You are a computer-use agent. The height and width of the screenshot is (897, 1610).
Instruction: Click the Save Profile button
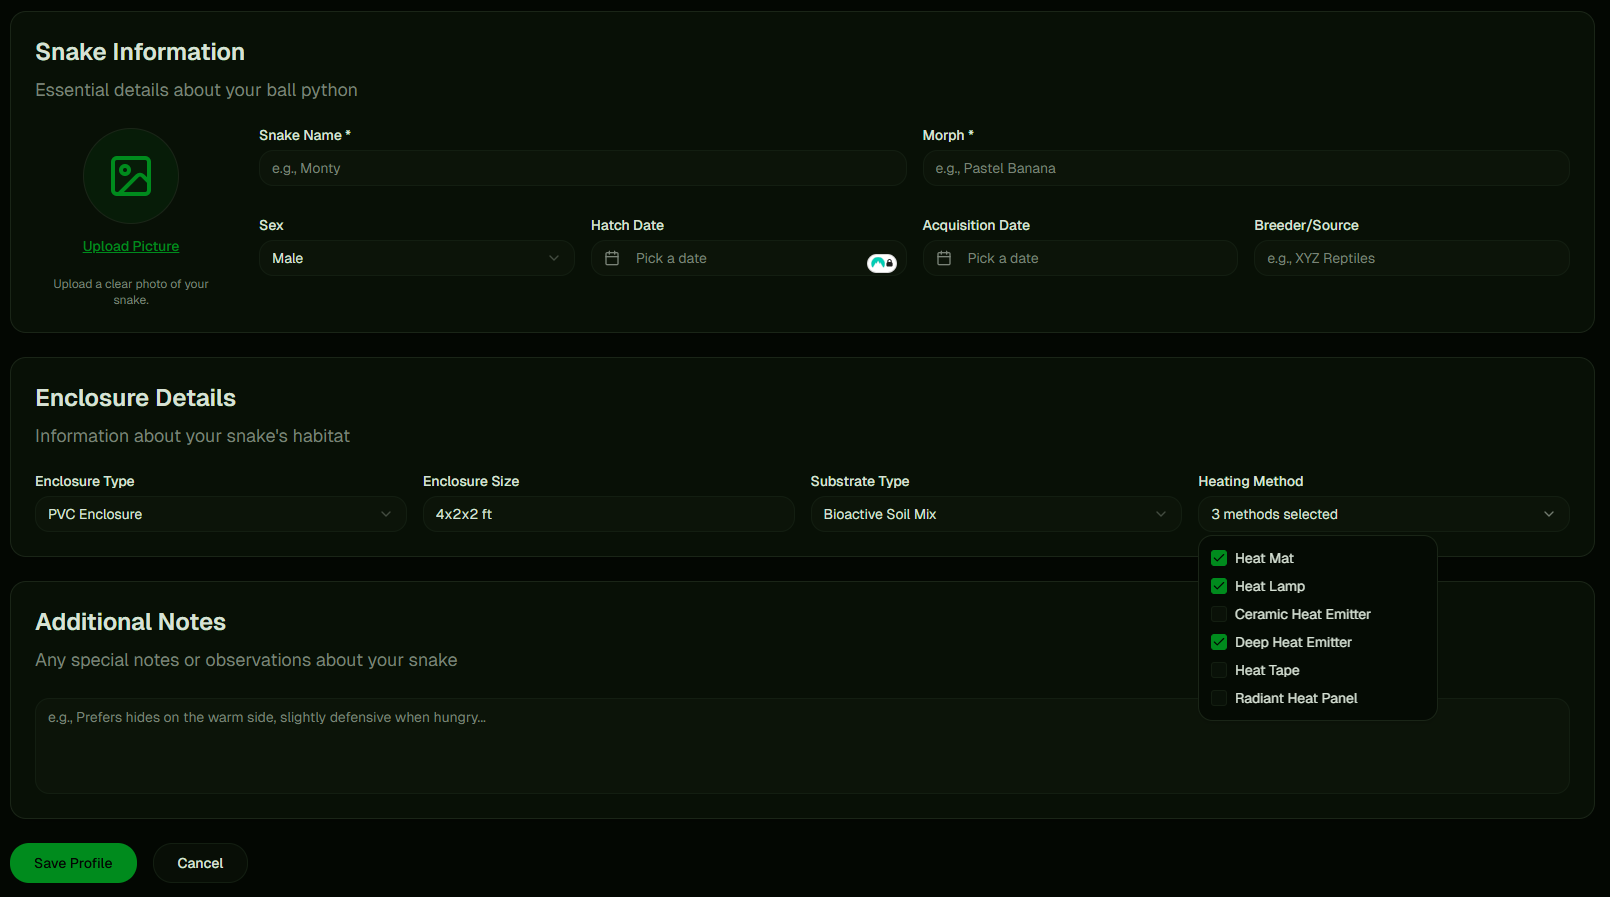(73, 863)
